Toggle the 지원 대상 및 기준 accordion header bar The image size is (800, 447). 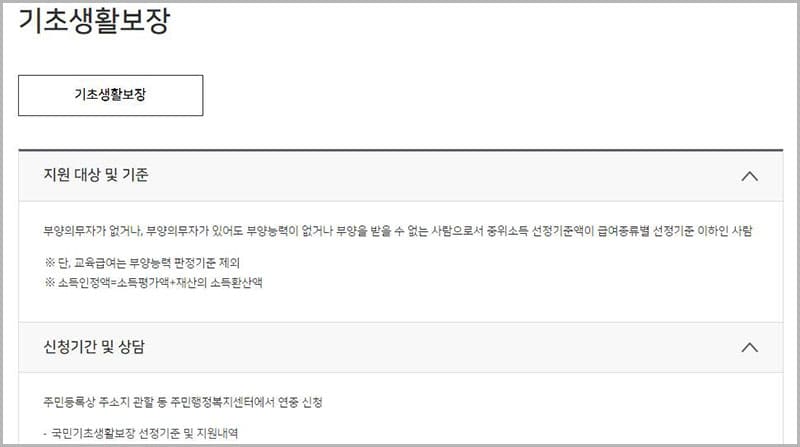[x=401, y=176]
